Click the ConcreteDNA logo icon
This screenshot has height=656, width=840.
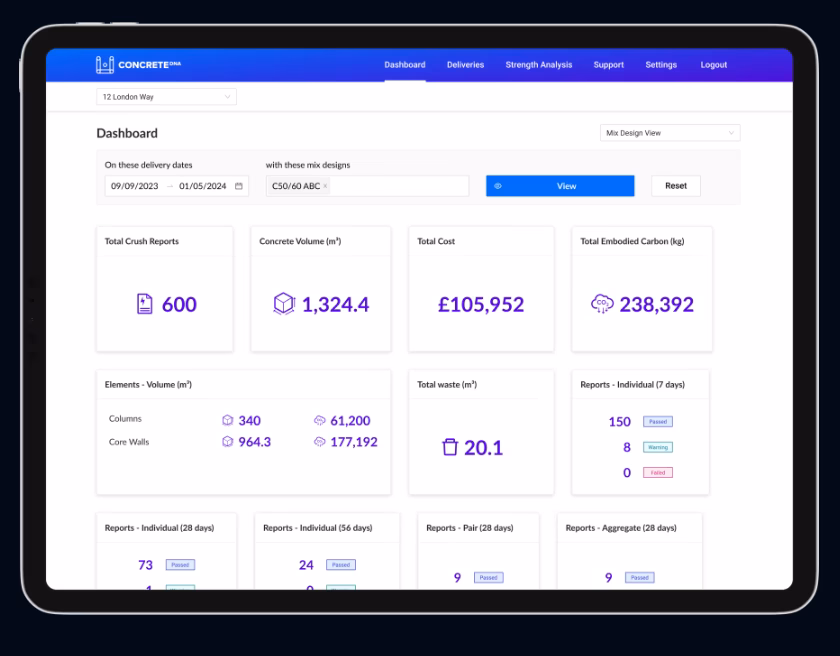pos(105,65)
